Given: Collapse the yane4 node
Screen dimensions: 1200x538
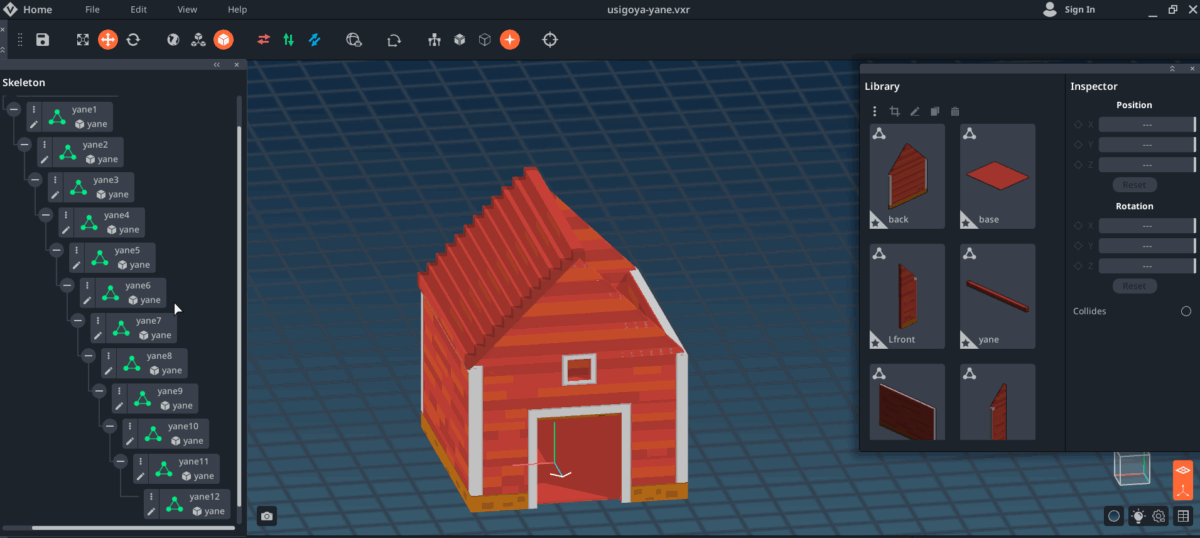Looking at the screenshot, I should (x=45, y=215).
